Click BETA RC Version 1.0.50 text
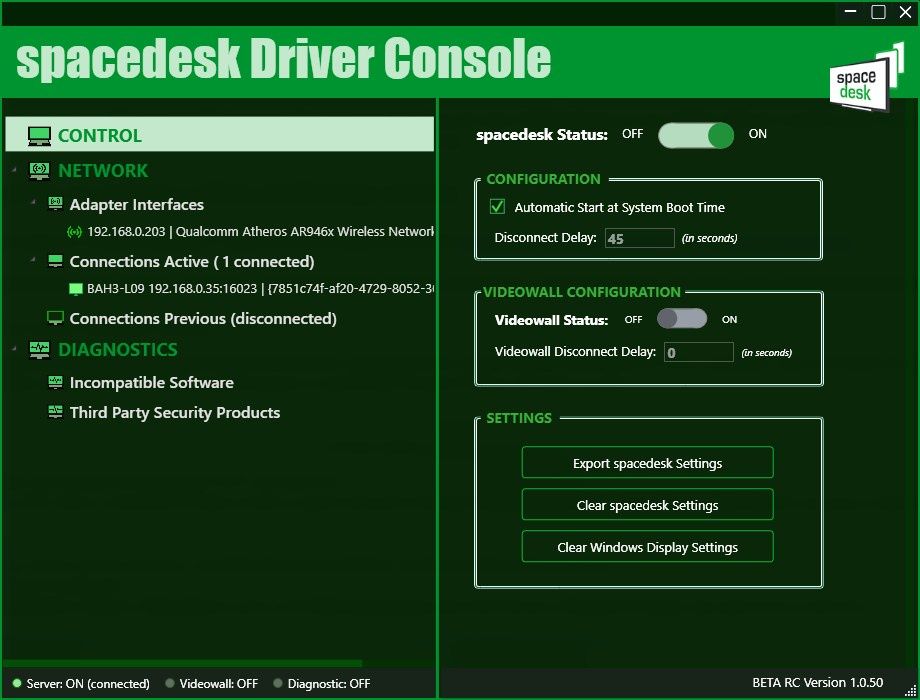The image size is (920, 700). (817, 682)
